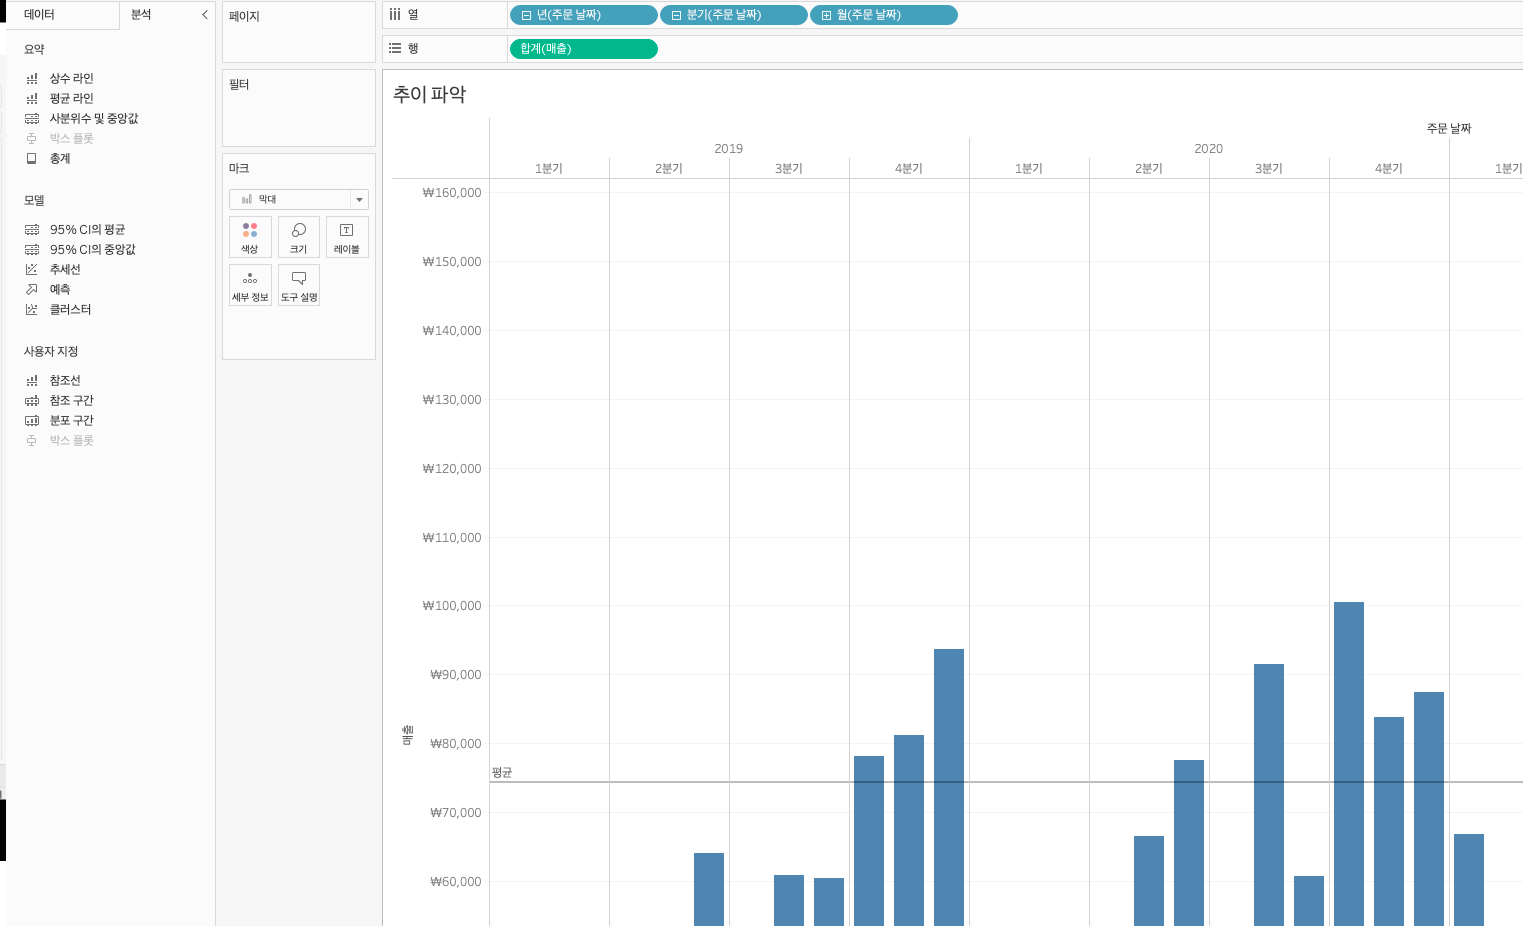Collapse the 년(주문 날짜) pill minus icon

point(526,15)
